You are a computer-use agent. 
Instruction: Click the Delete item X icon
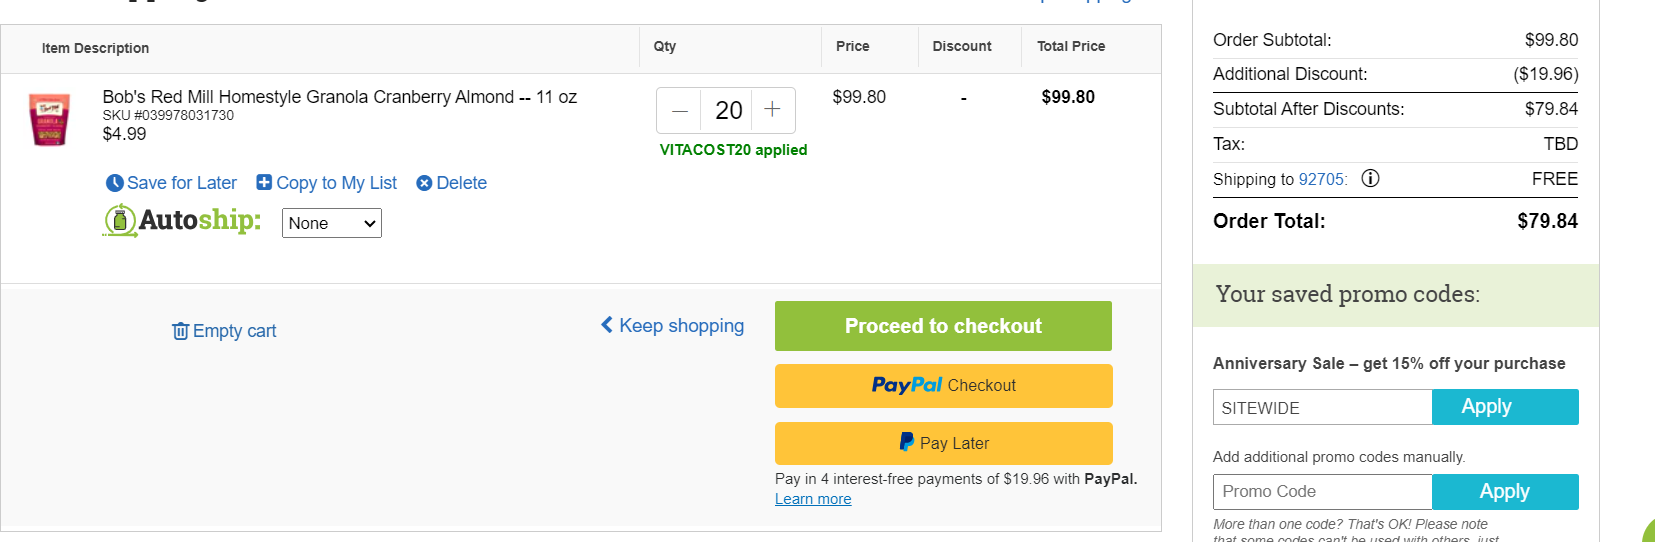click(x=424, y=183)
